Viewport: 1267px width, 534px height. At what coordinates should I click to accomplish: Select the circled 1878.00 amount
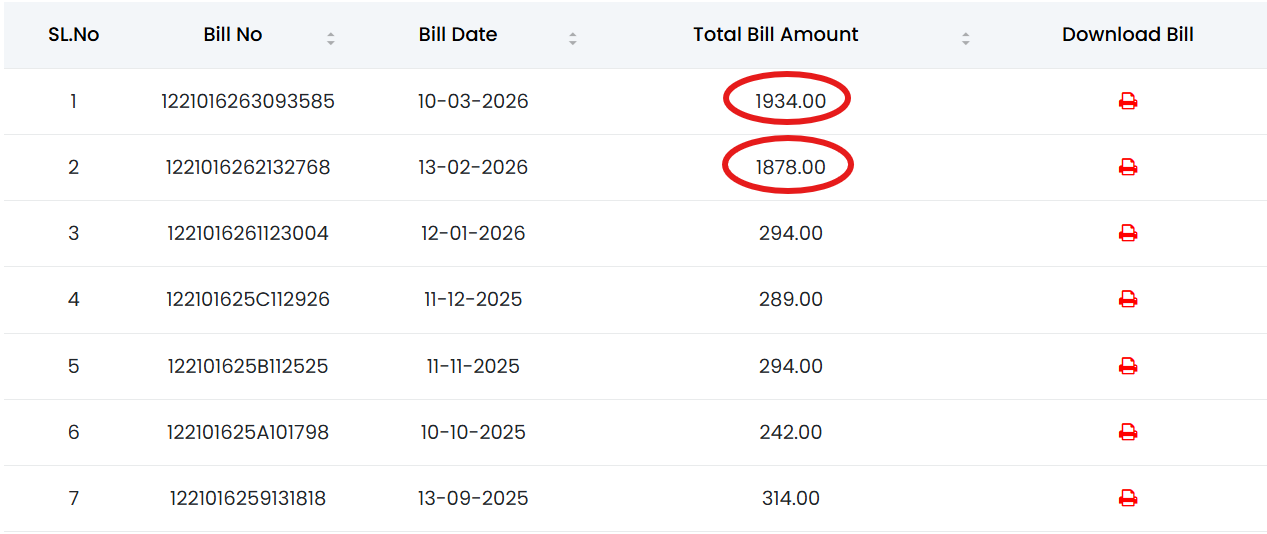790,167
